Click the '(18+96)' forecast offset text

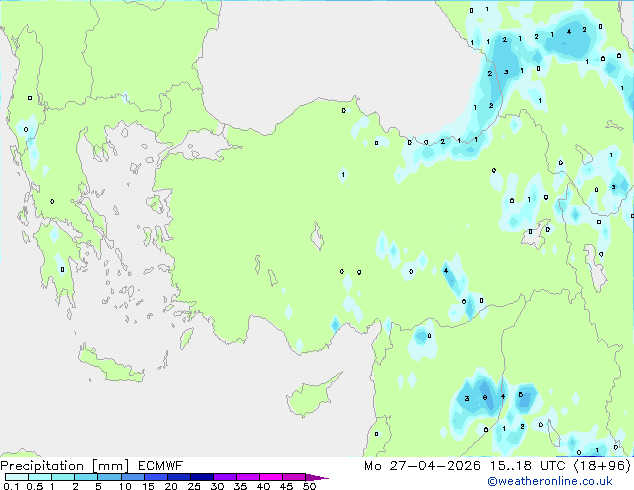coord(602,466)
